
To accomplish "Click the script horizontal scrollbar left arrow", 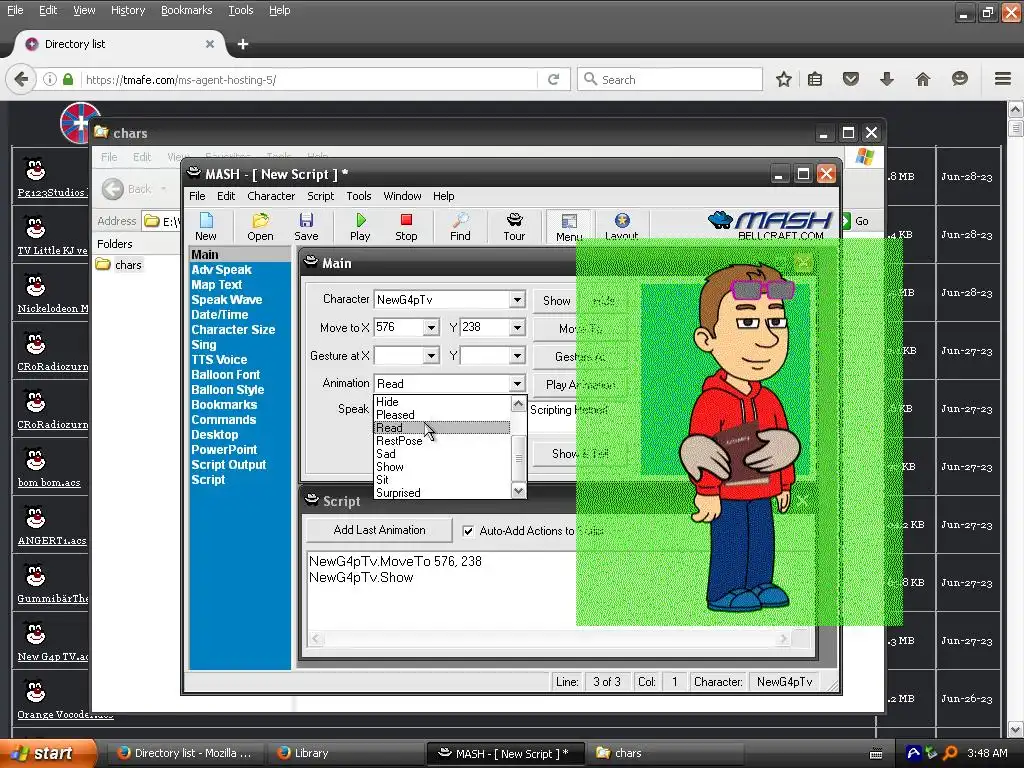I will click(316, 639).
